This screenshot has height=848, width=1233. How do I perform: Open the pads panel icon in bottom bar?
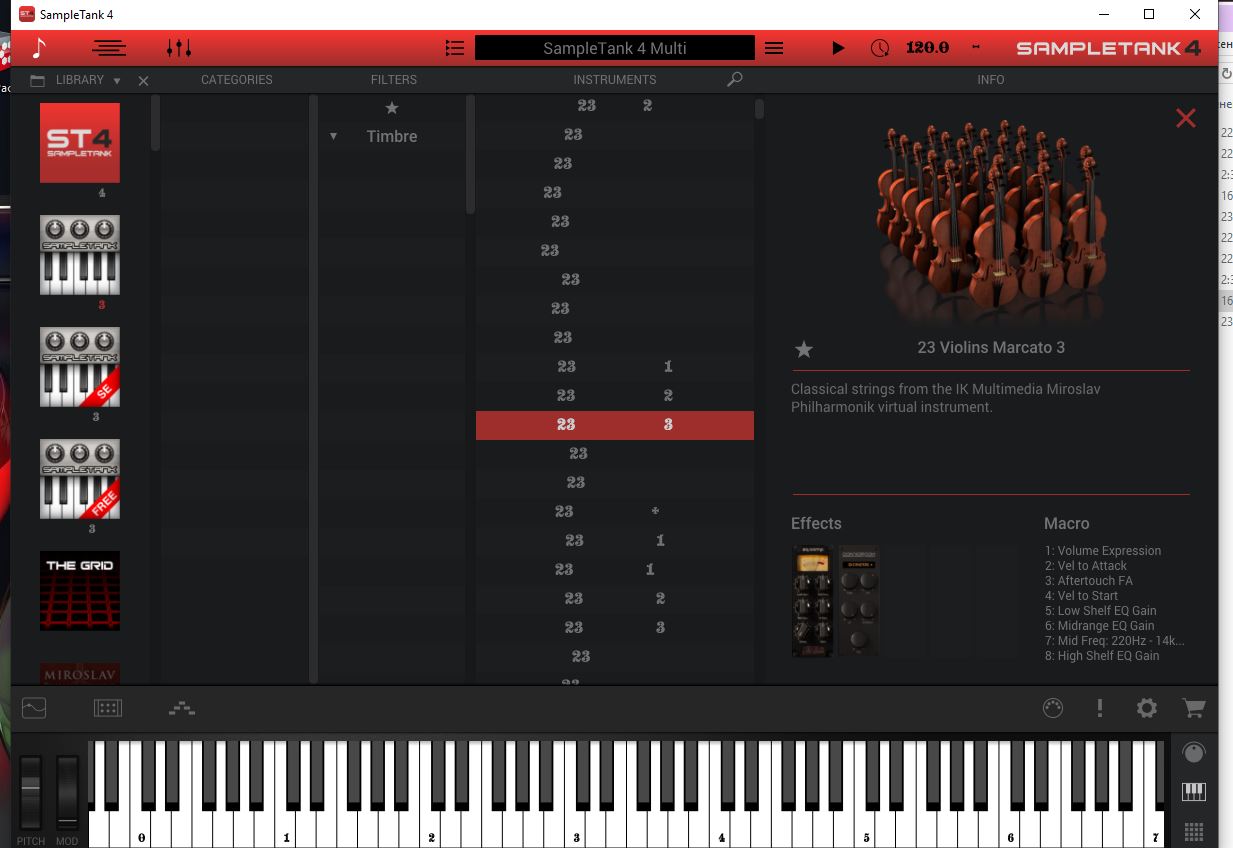[x=108, y=708]
